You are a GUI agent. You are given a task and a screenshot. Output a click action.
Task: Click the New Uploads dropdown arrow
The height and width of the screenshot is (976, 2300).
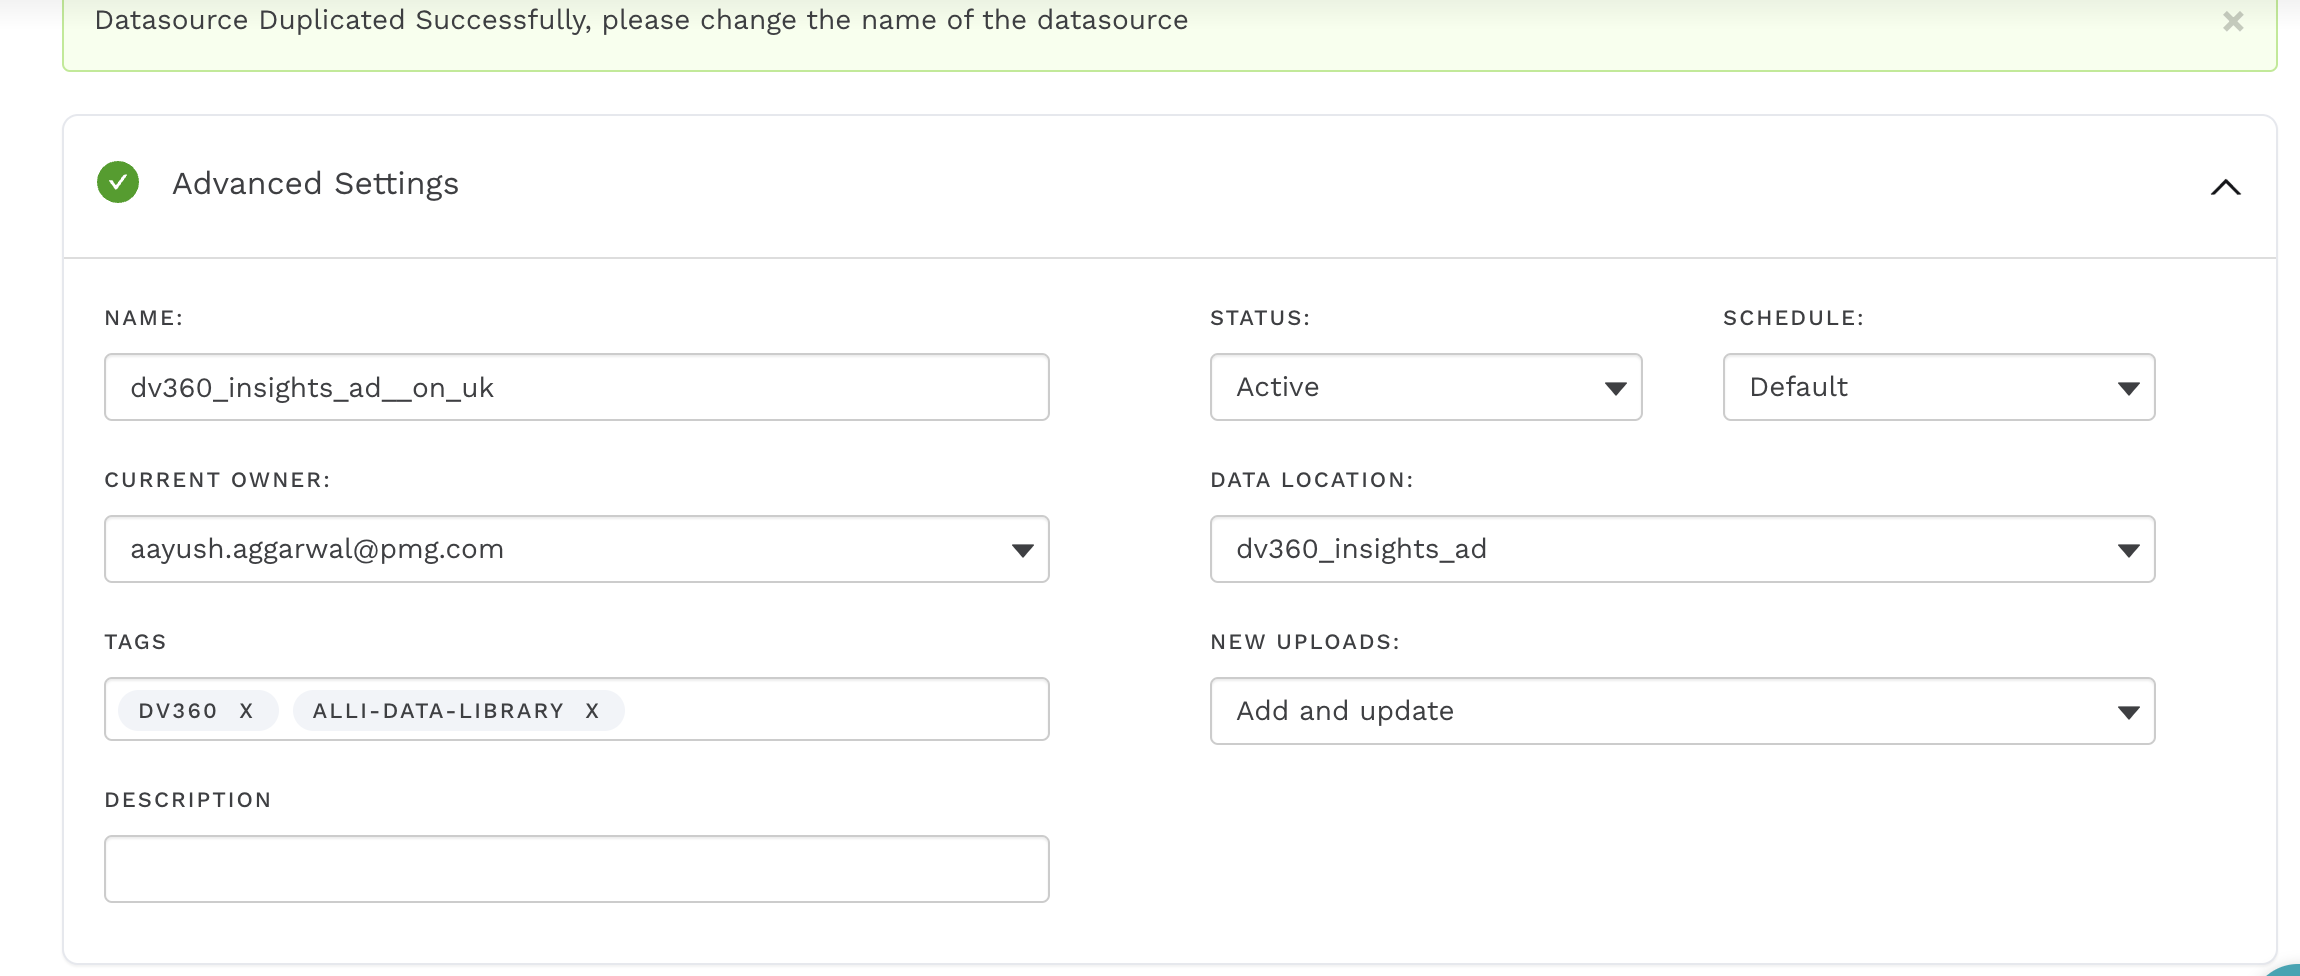click(x=2128, y=712)
